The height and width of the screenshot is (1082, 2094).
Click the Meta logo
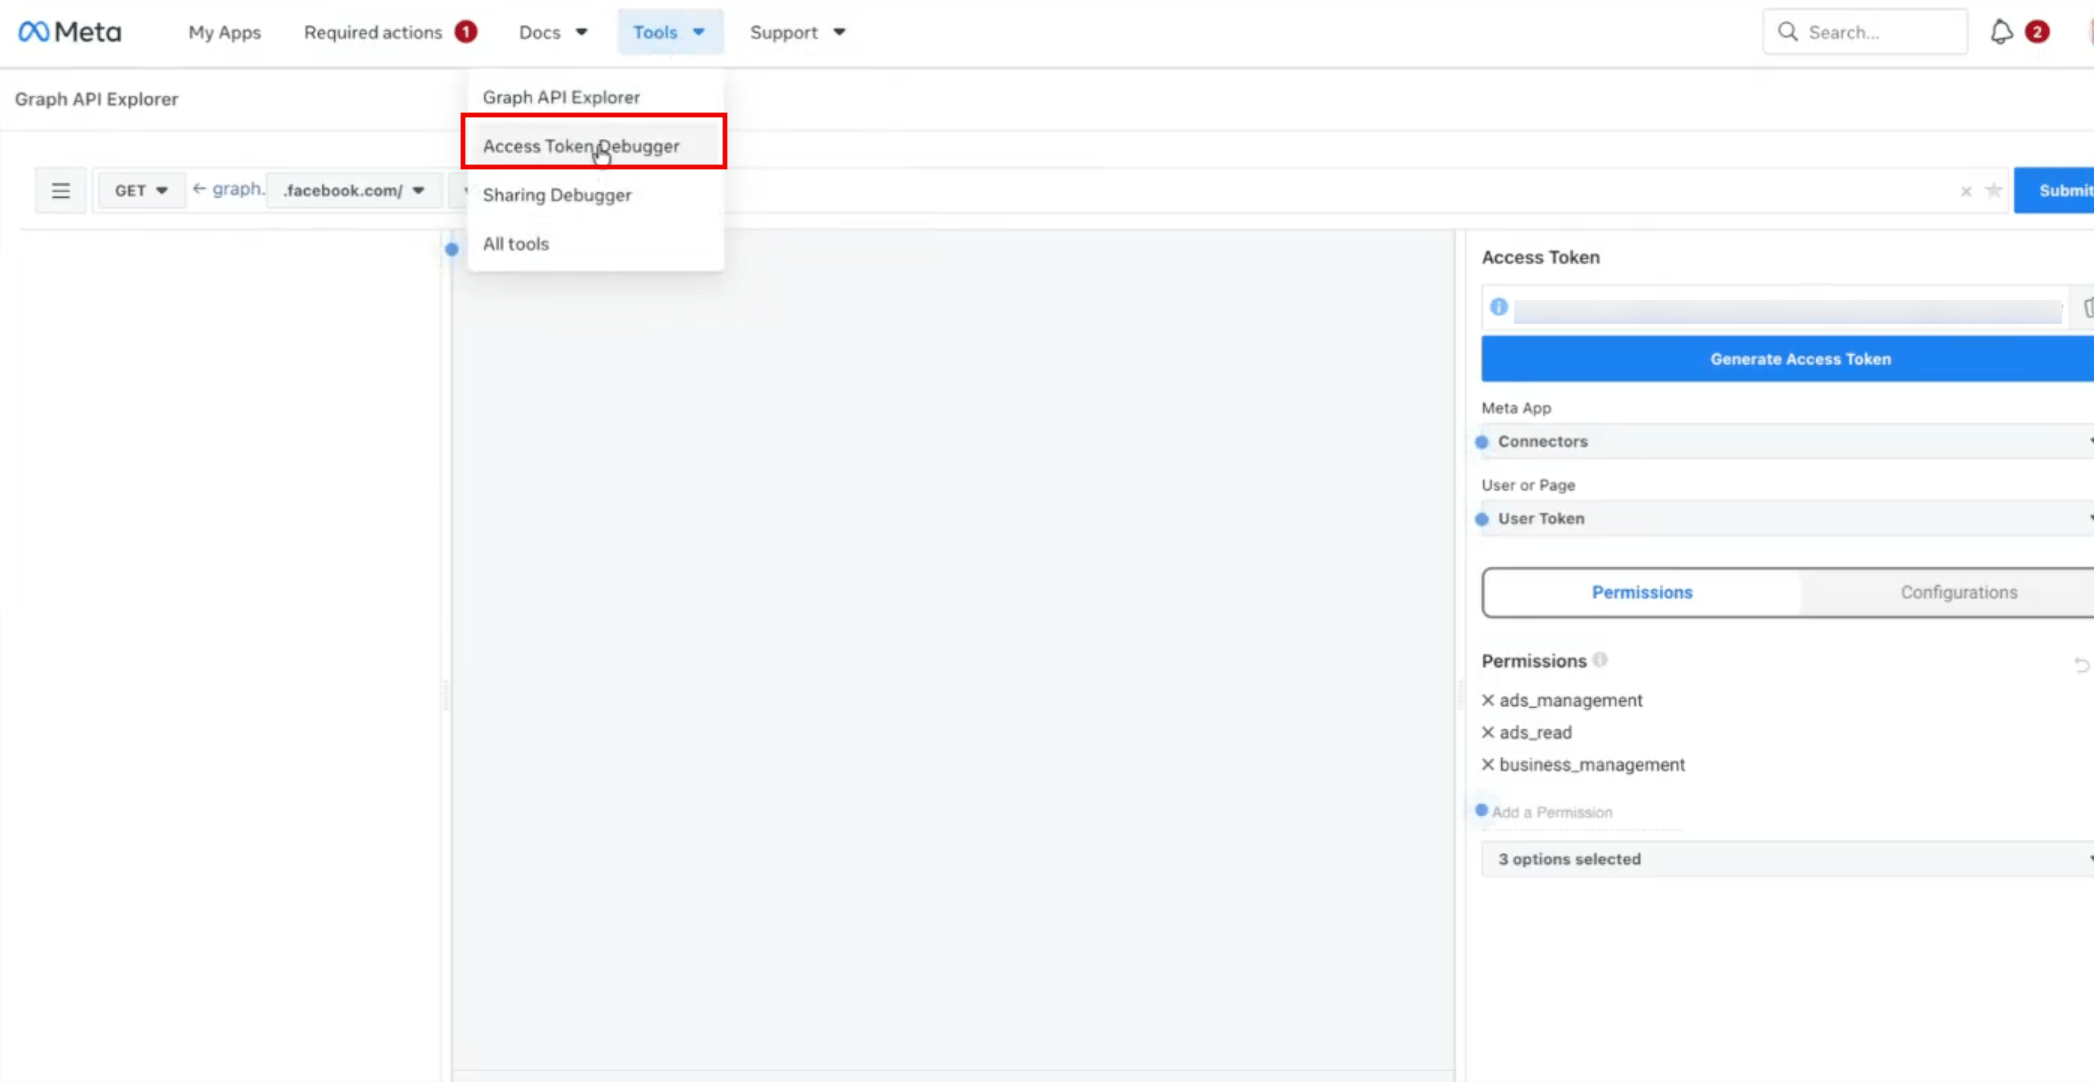click(x=70, y=32)
